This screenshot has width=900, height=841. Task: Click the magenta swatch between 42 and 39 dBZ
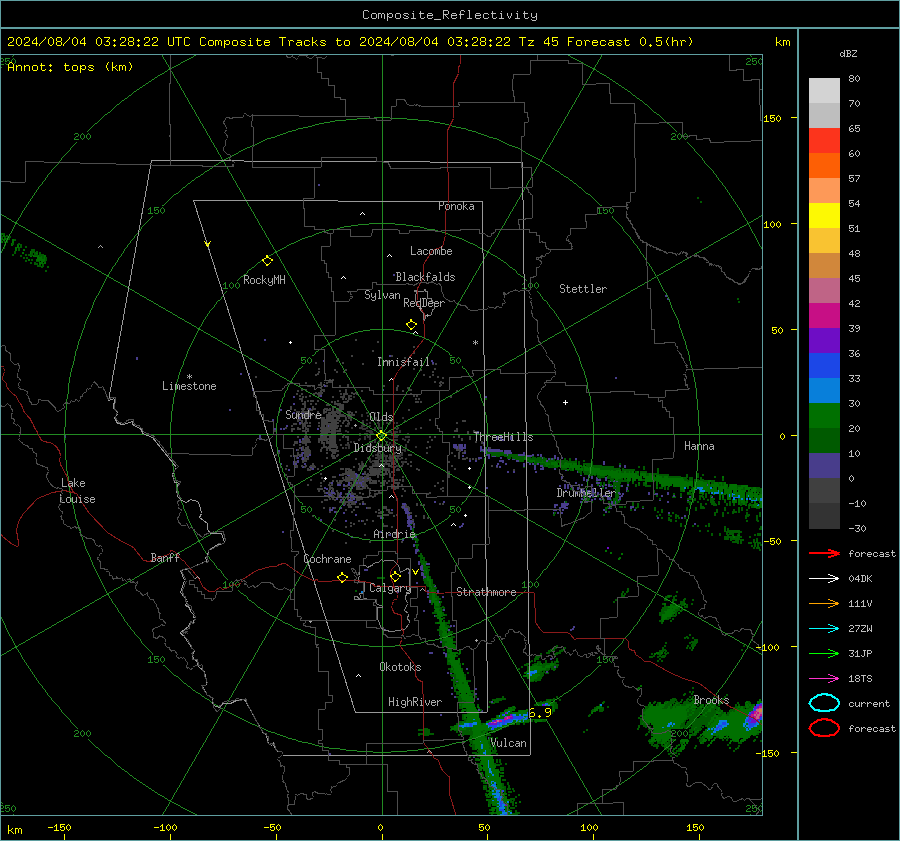pyautogui.click(x=824, y=316)
